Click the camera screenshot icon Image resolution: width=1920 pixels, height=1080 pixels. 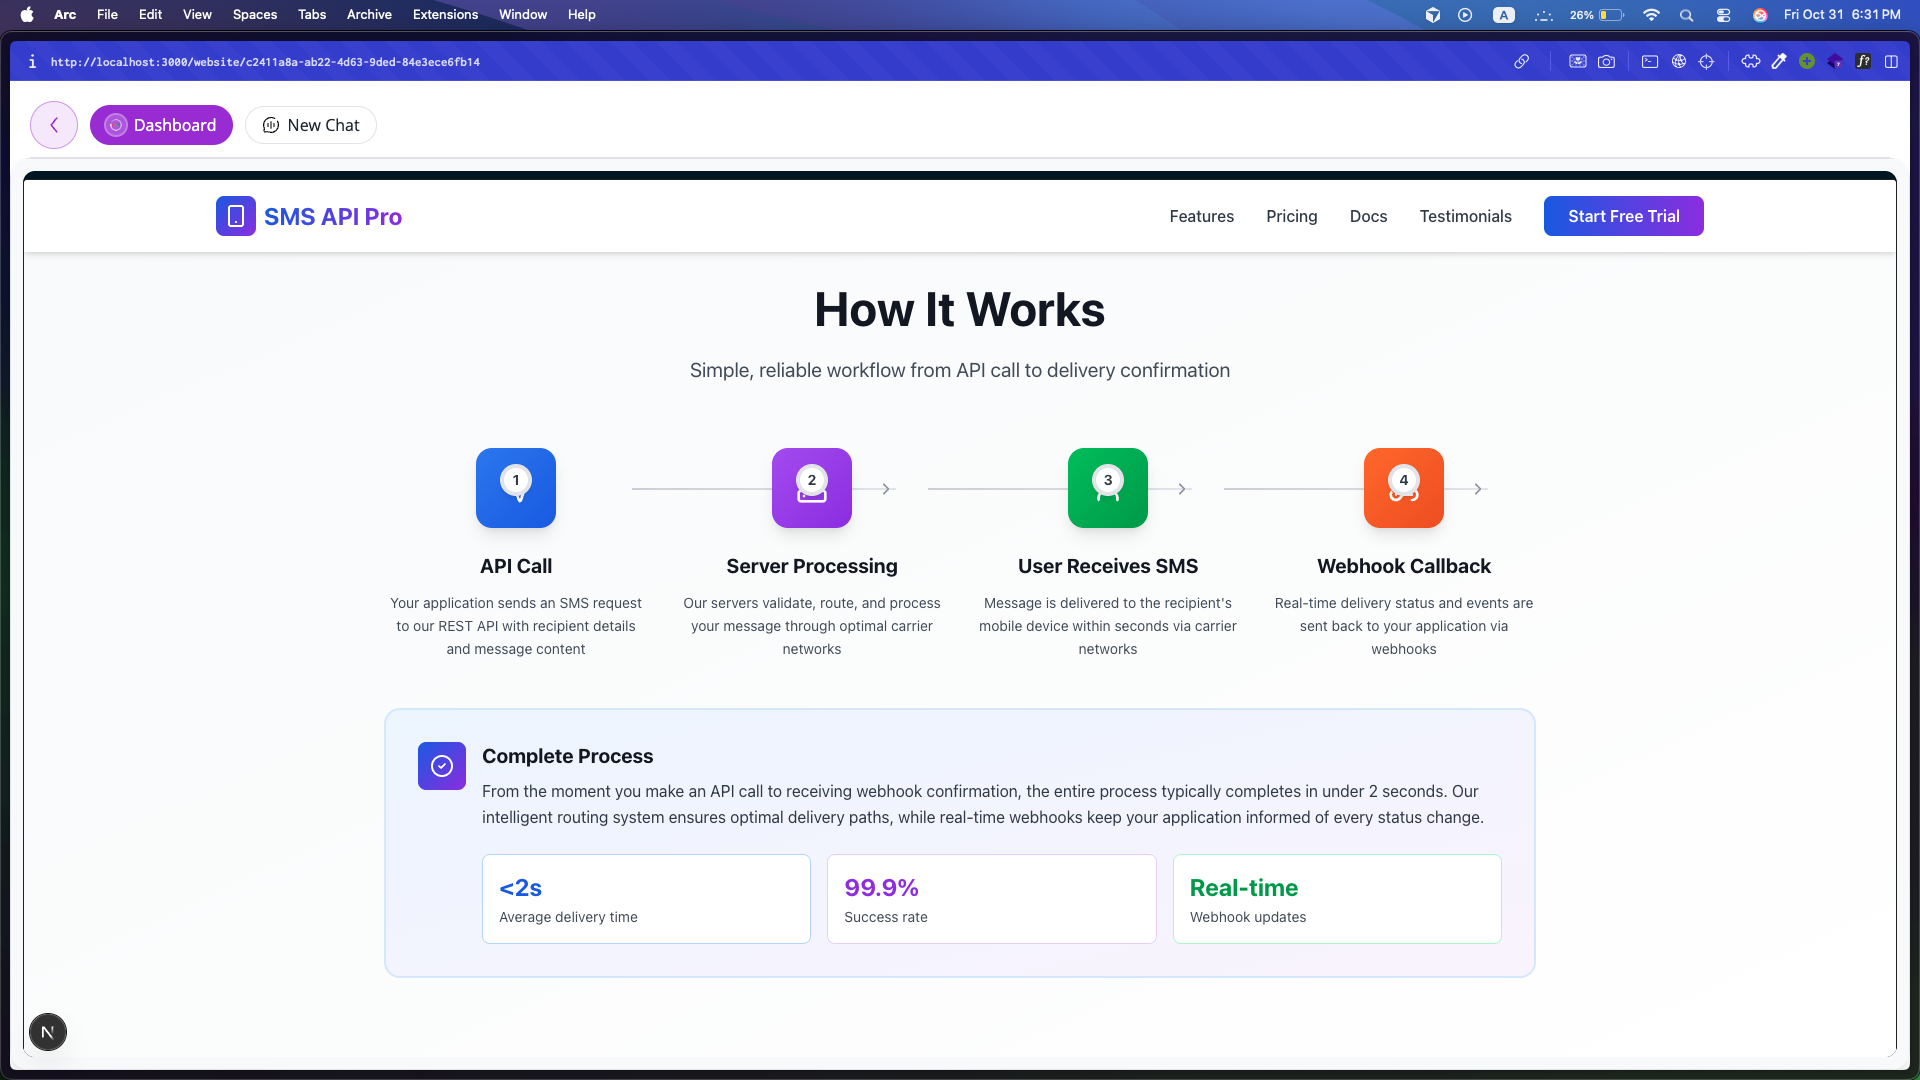[x=1606, y=62]
